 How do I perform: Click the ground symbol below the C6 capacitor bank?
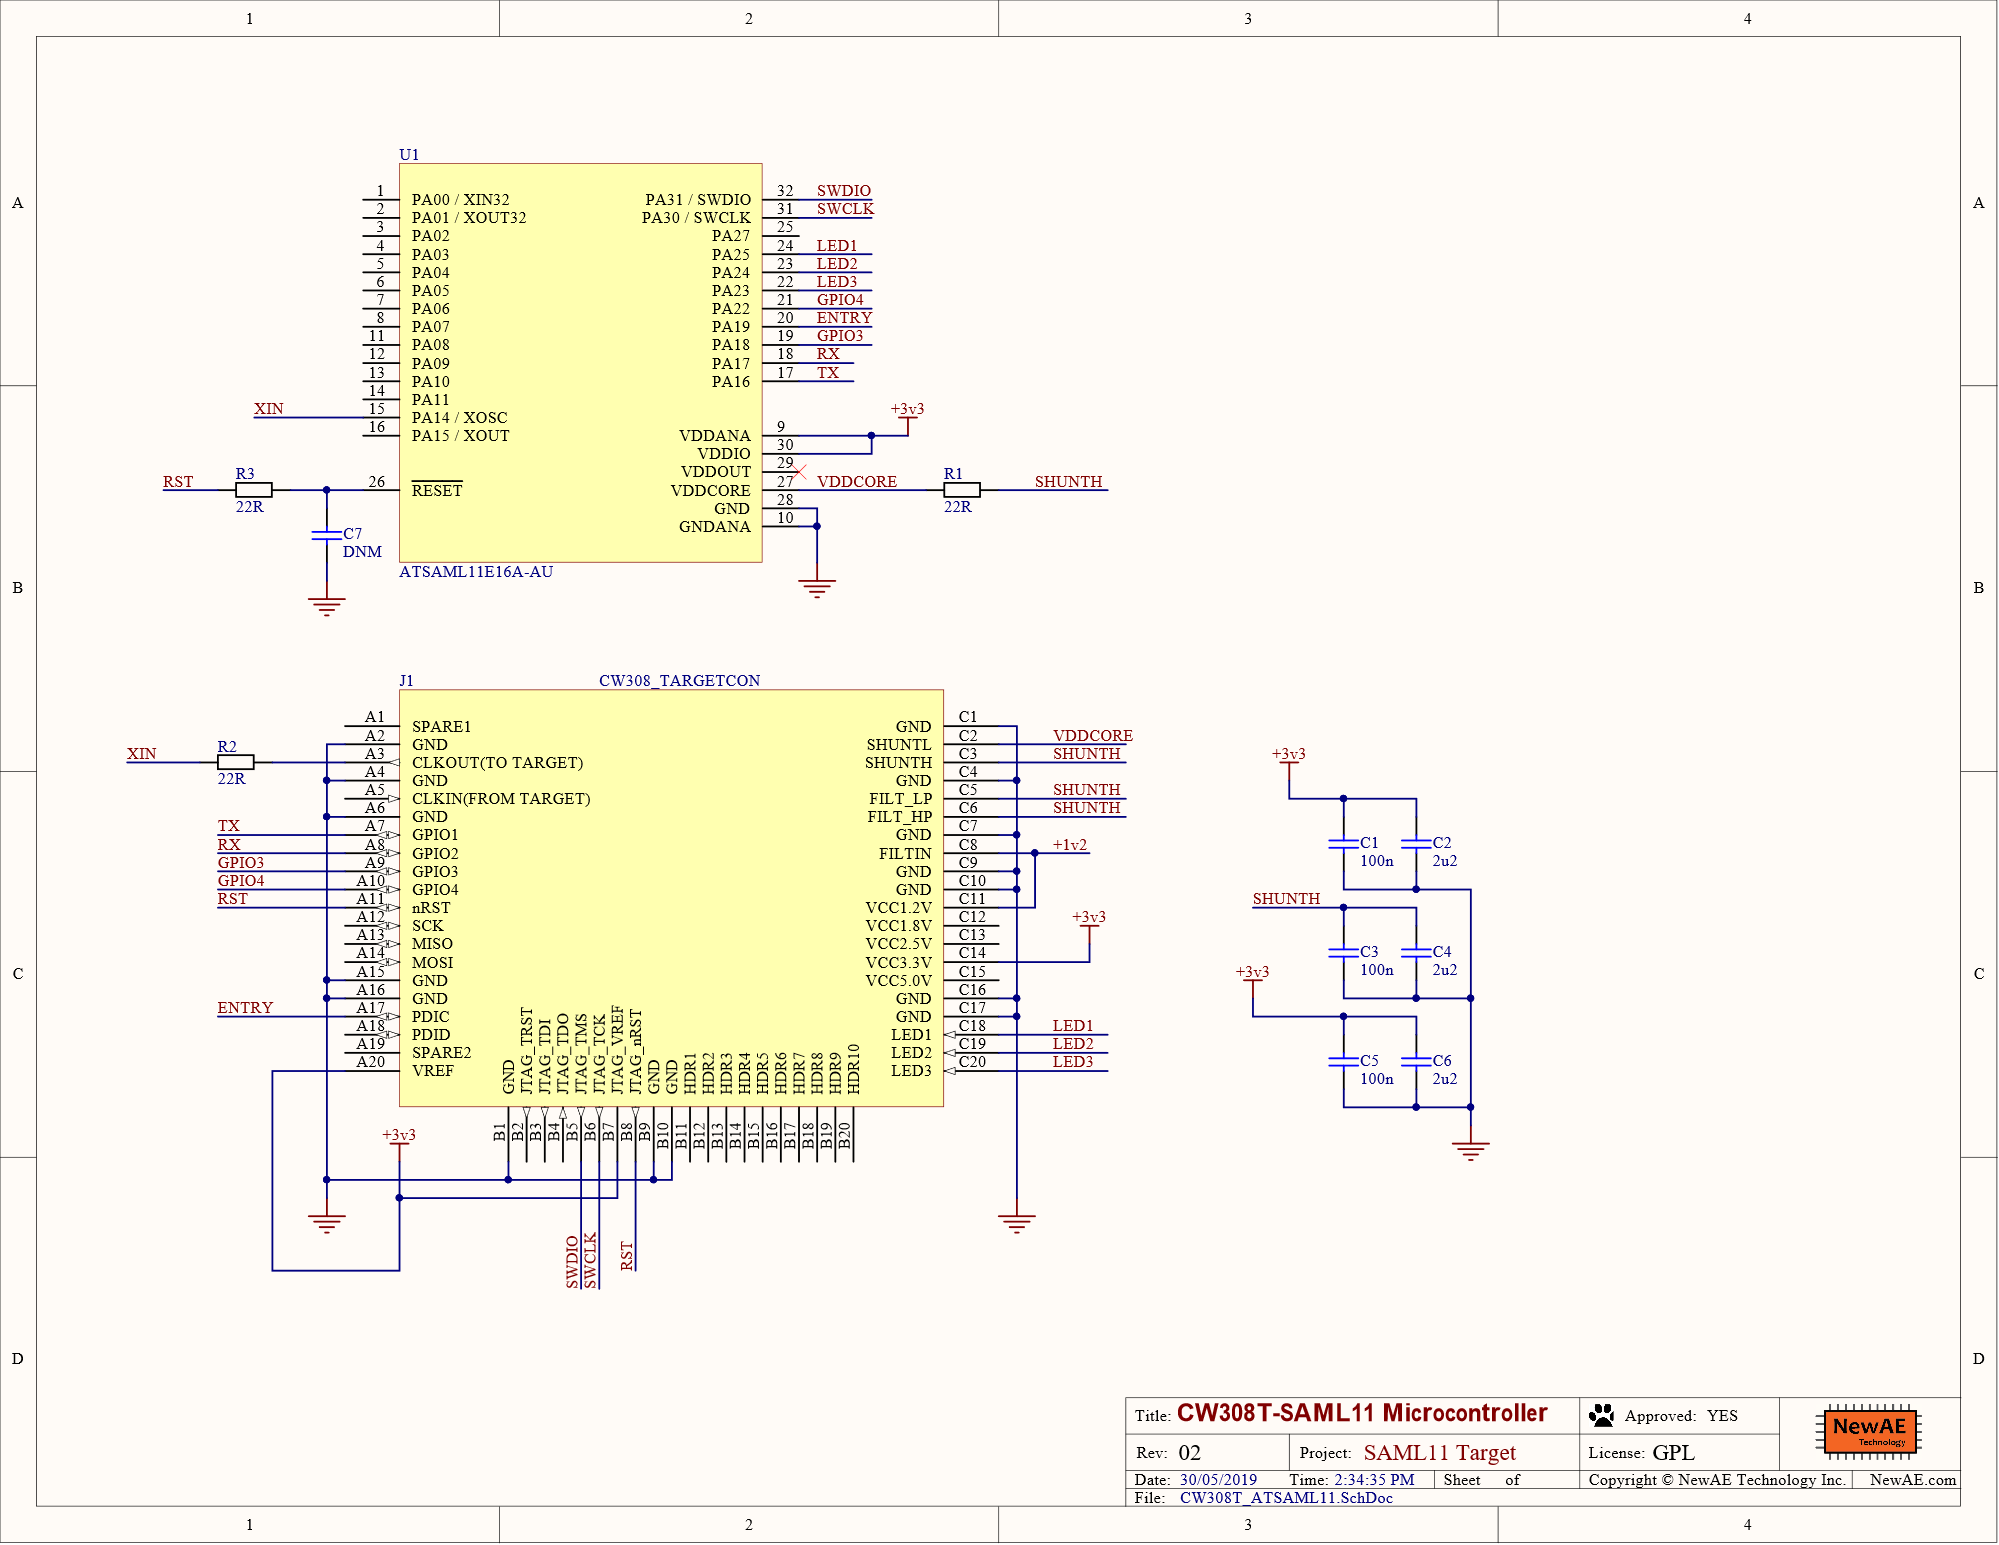[1470, 1150]
